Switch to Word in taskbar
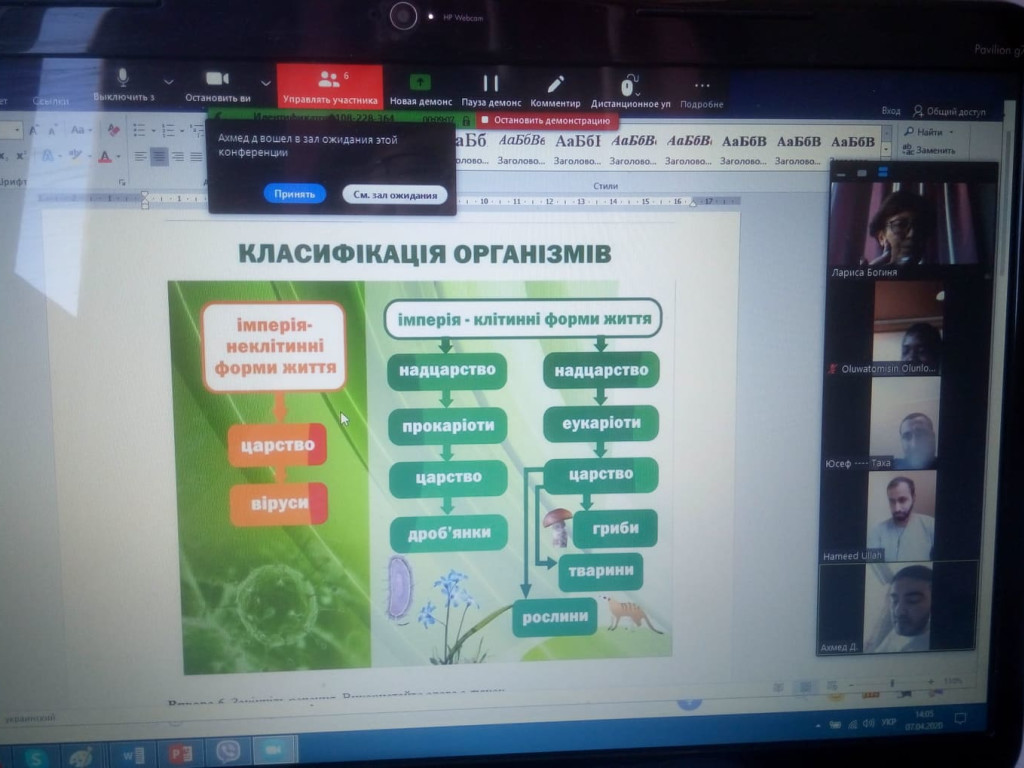Image resolution: width=1024 pixels, height=768 pixels. tap(132, 755)
